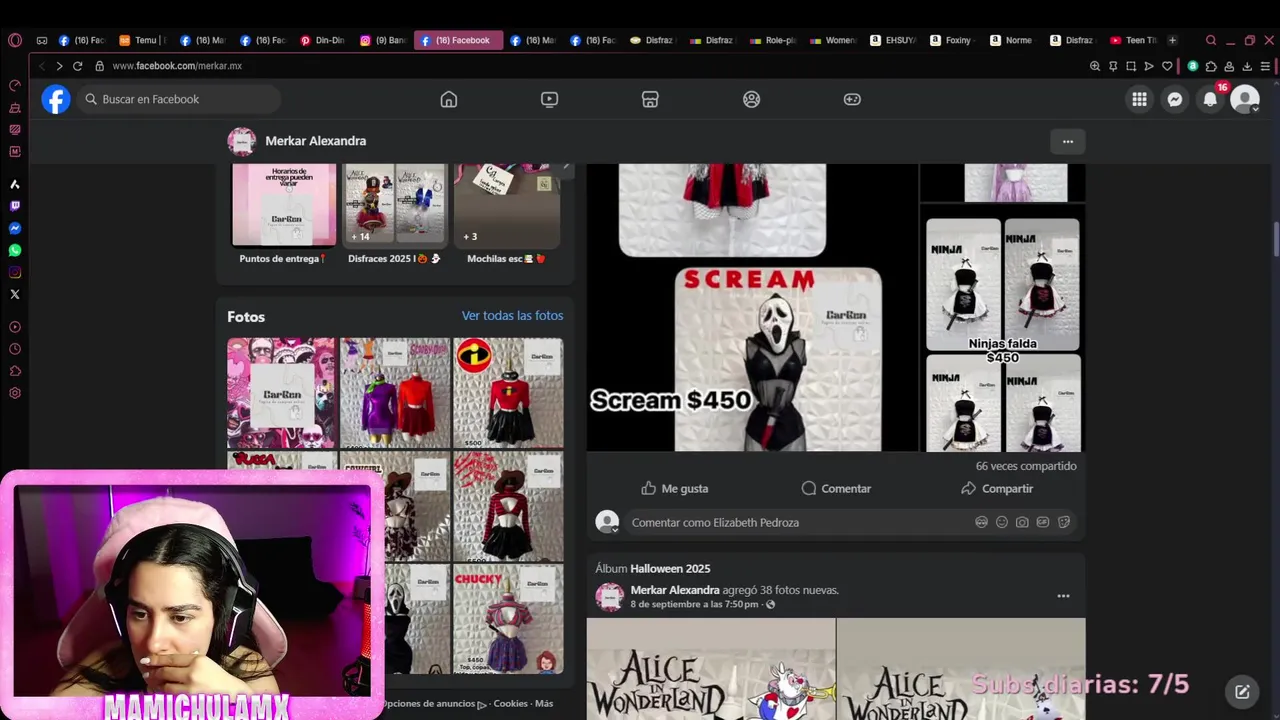Viewport: 1280px width, 720px height.
Task: Open Instagram from the Opera sidebar
Action: tap(14, 272)
